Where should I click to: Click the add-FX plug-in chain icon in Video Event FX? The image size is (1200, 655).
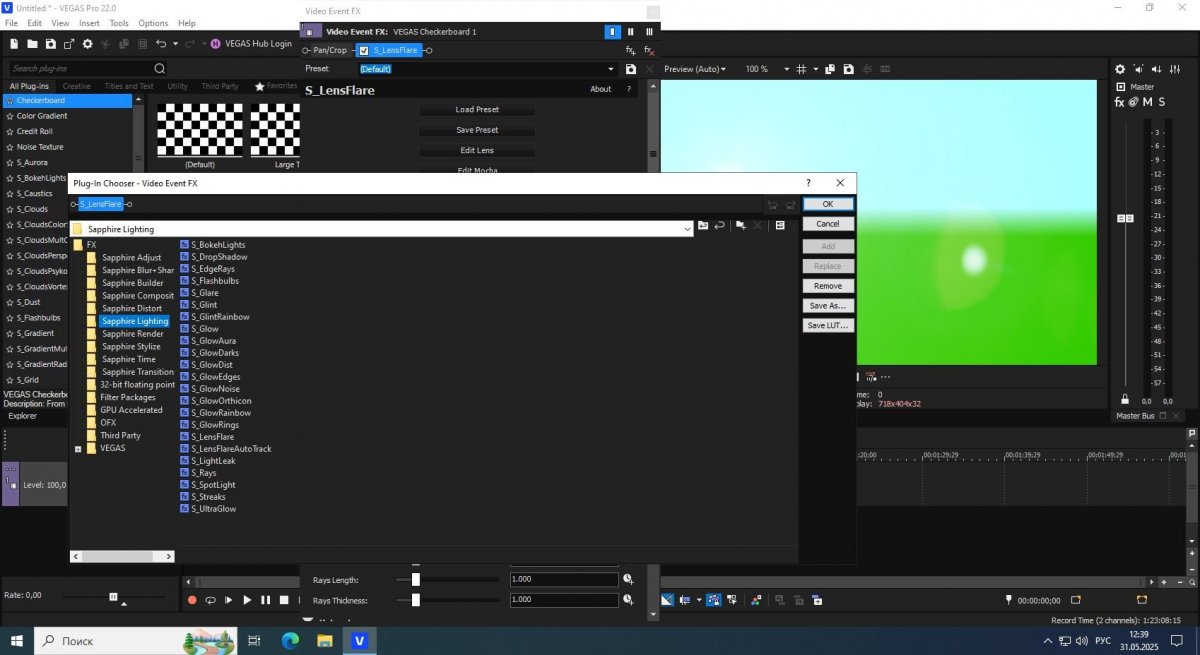click(x=631, y=50)
